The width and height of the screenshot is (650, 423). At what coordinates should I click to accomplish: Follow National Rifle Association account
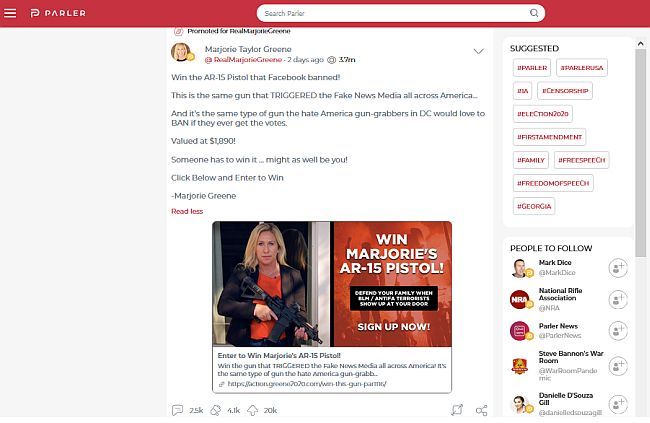click(x=618, y=299)
